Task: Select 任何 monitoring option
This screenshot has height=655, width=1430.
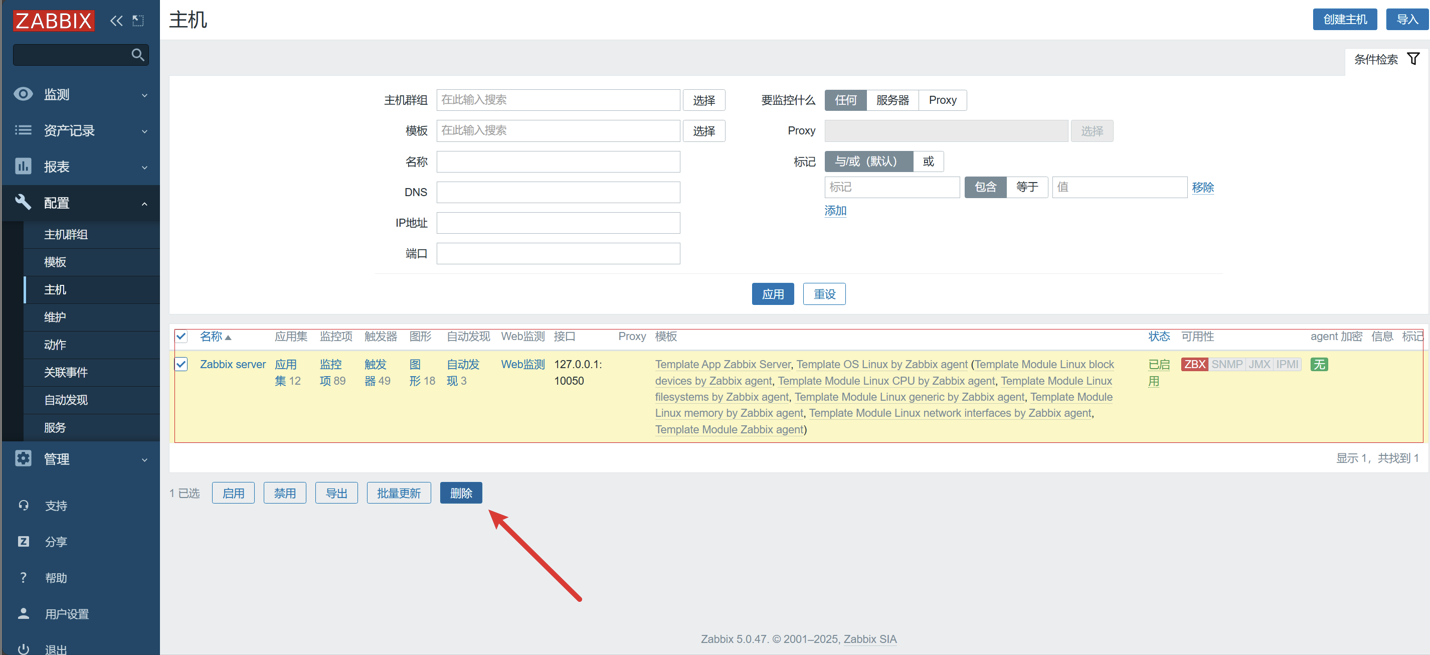Action: [x=846, y=100]
